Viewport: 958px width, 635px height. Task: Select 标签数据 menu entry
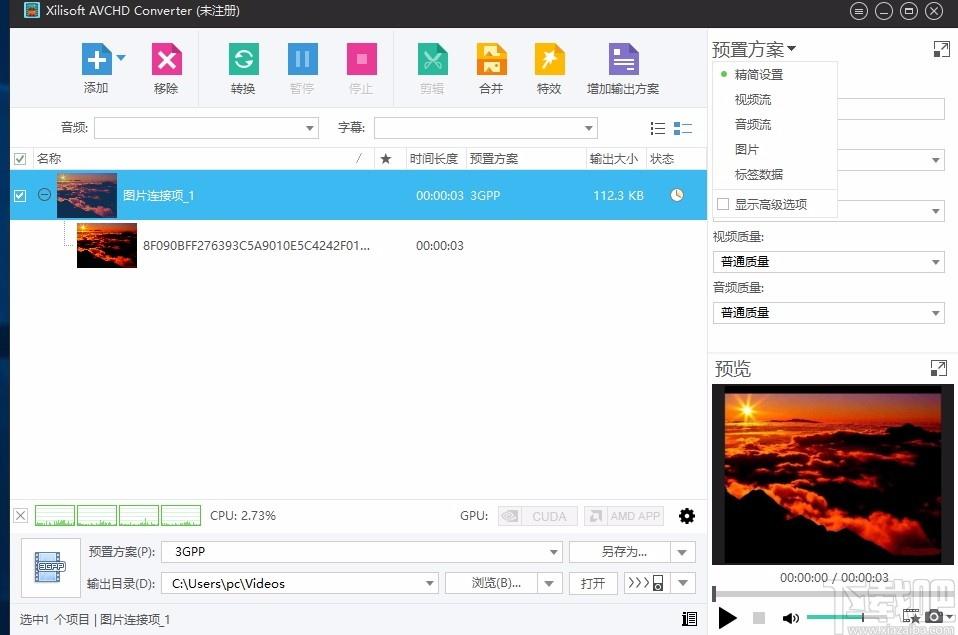tap(759, 175)
